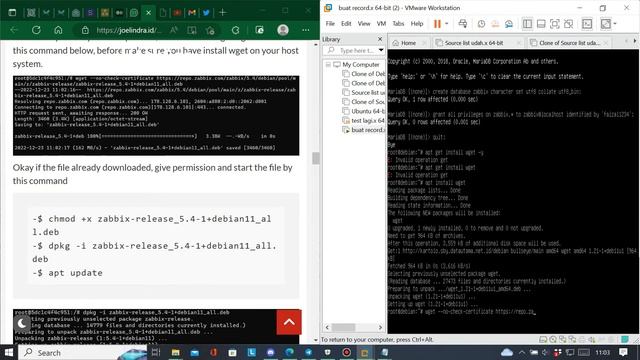Revert VM to previous snapshot

495,24
